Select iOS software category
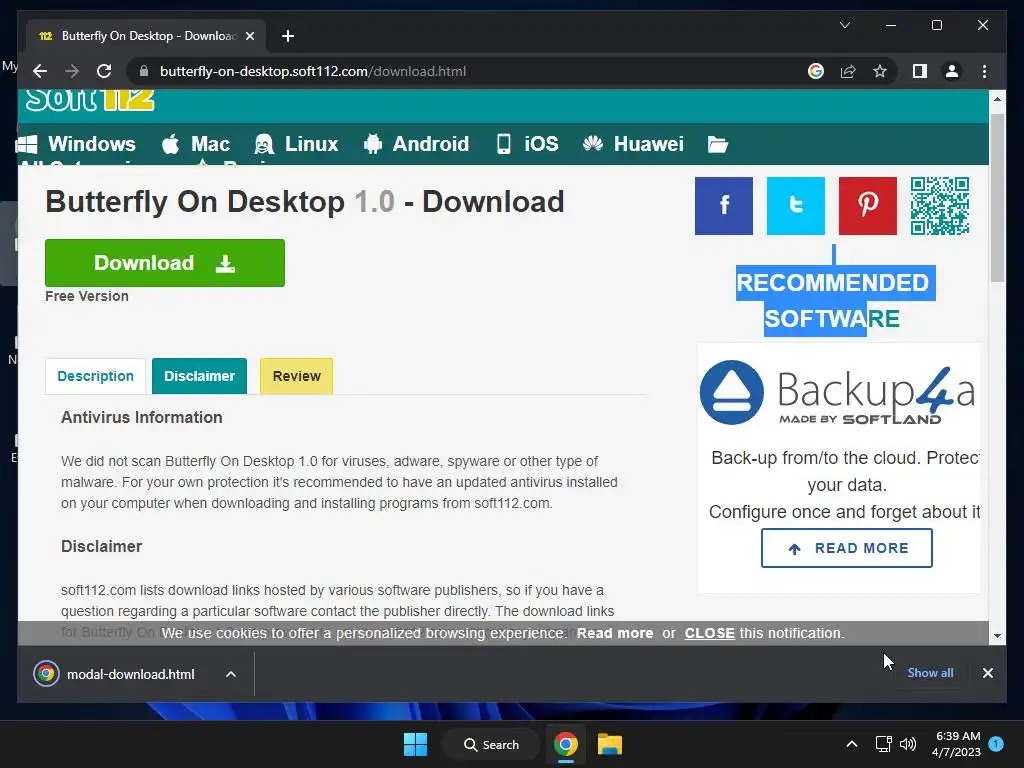 (x=528, y=144)
